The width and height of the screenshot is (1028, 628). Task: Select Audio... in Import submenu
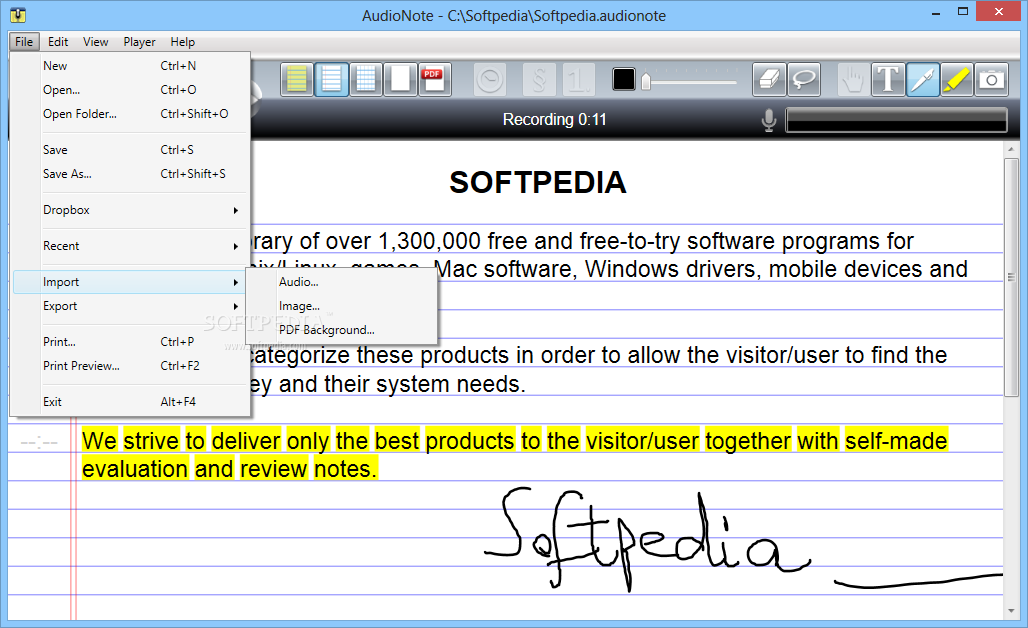tap(342, 282)
